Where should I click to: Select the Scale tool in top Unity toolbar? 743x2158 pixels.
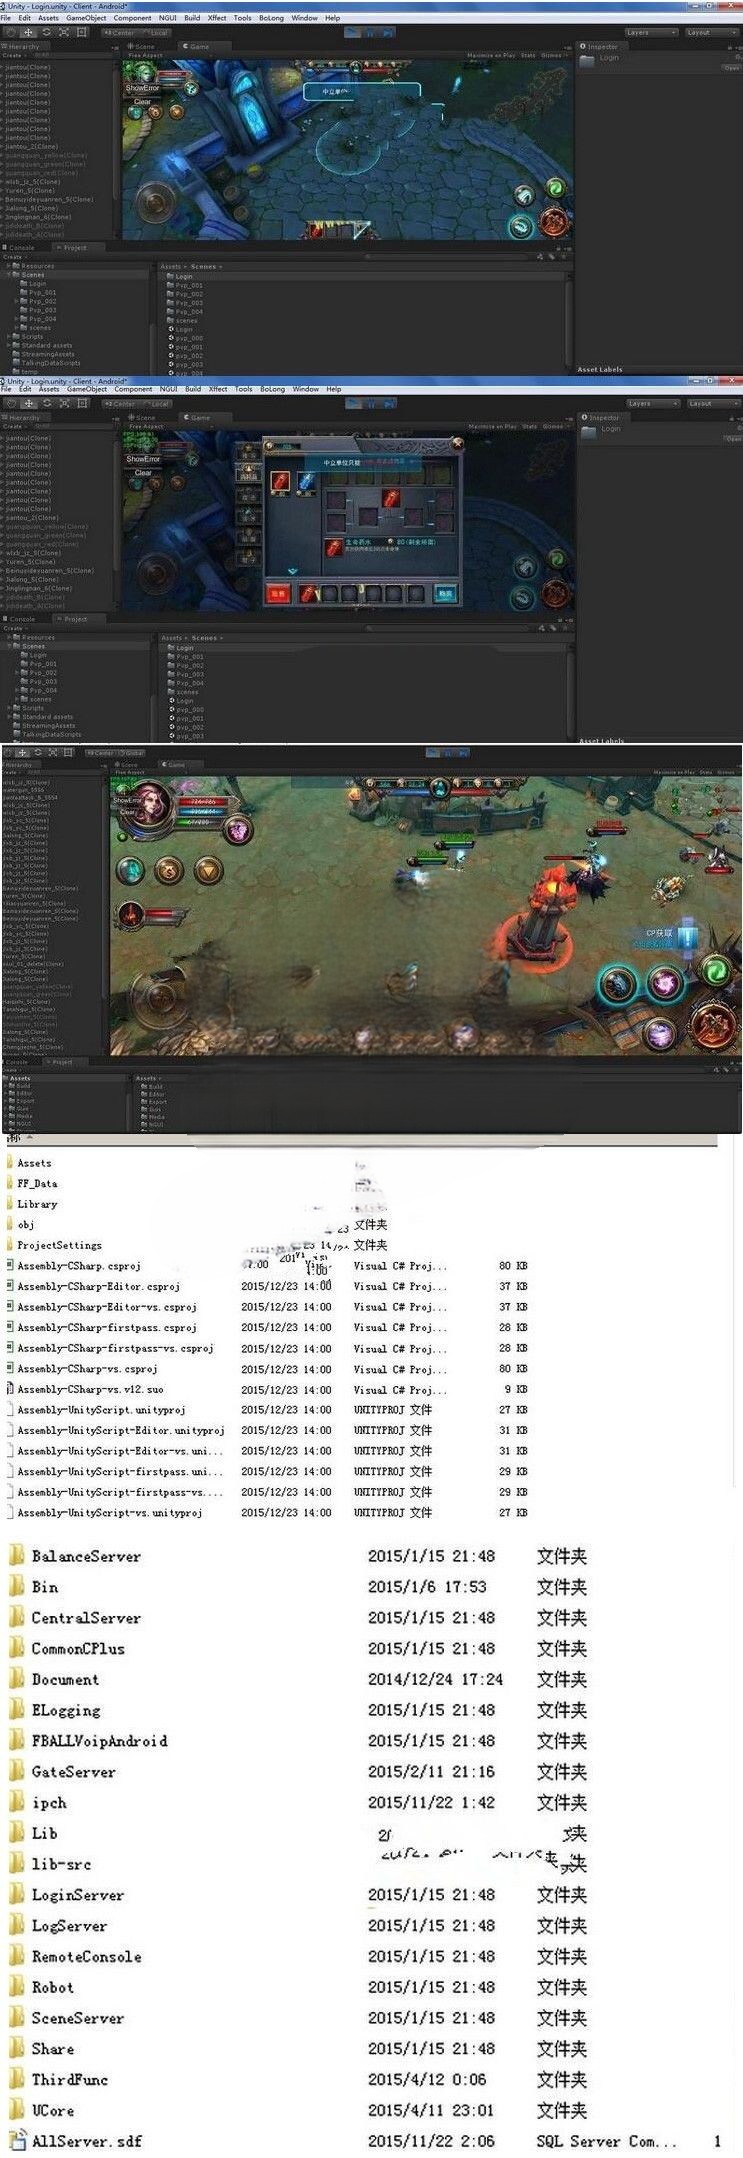pos(64,32)
